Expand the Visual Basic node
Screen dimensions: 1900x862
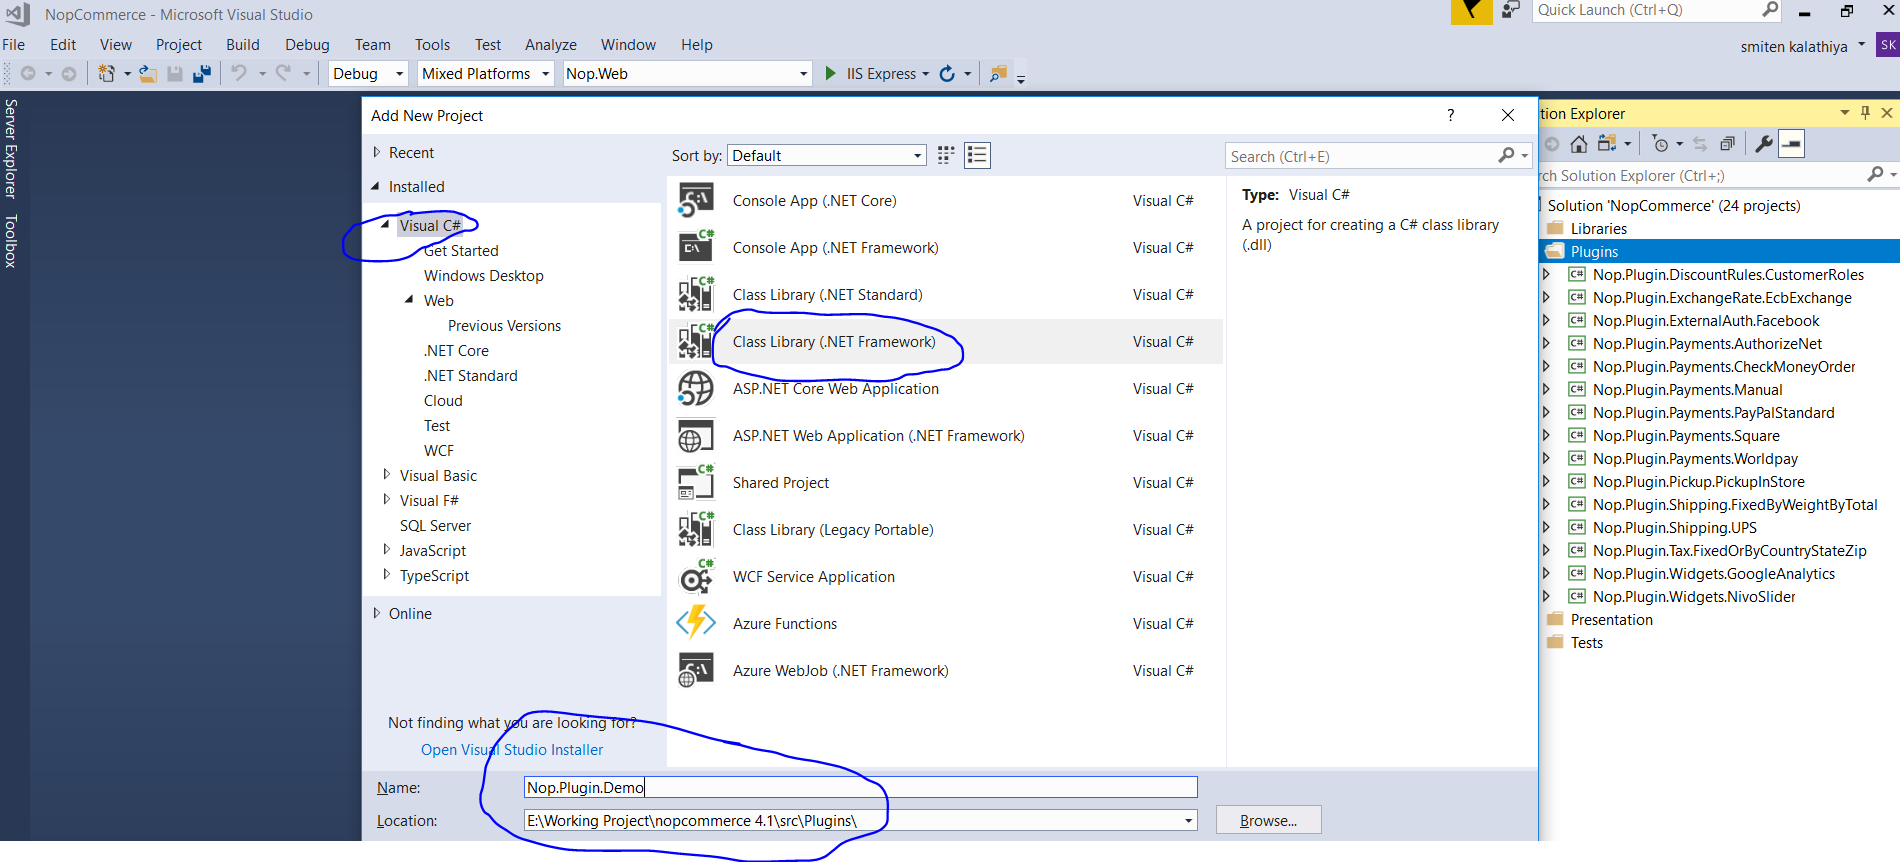coord(387,474)
